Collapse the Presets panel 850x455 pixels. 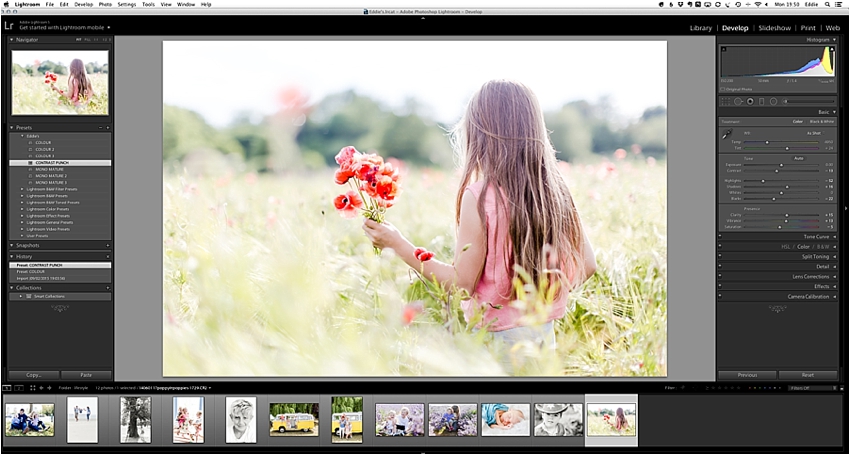11,127
